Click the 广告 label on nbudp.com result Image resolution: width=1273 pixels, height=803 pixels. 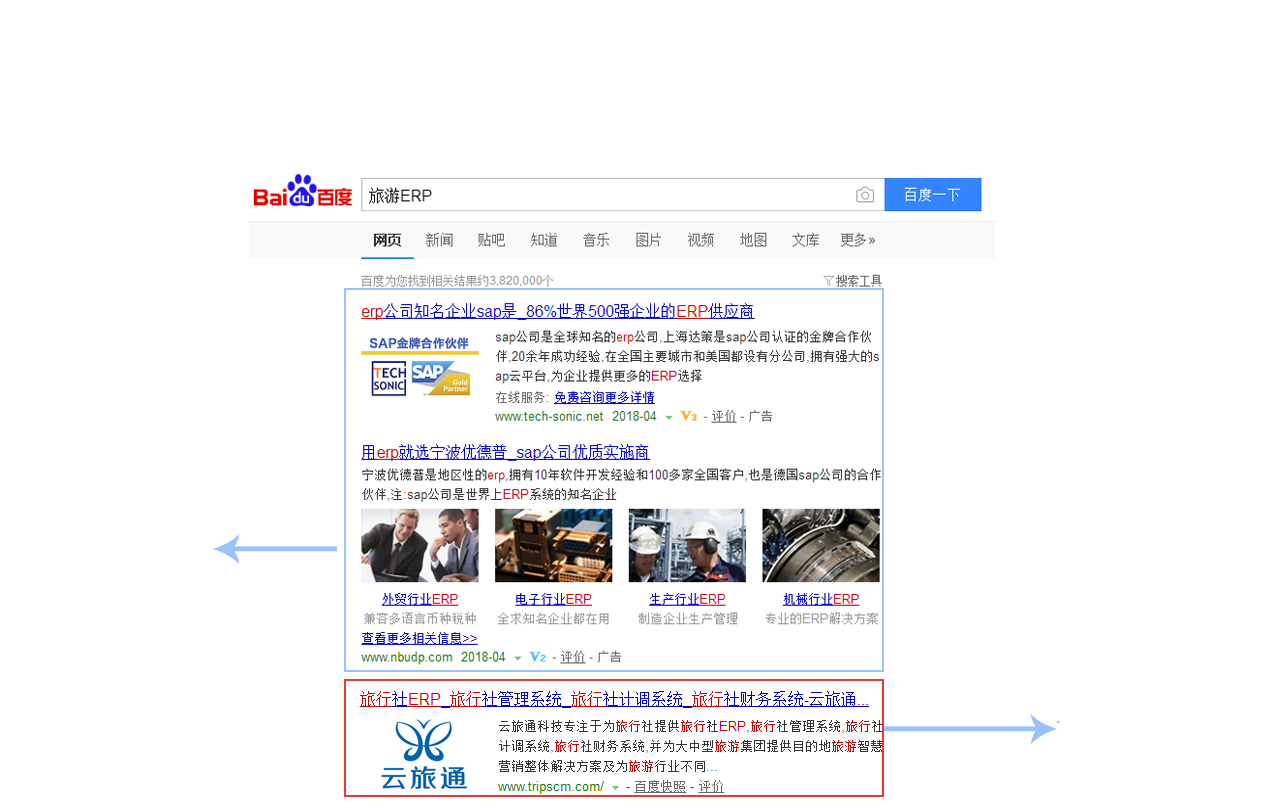610,657
